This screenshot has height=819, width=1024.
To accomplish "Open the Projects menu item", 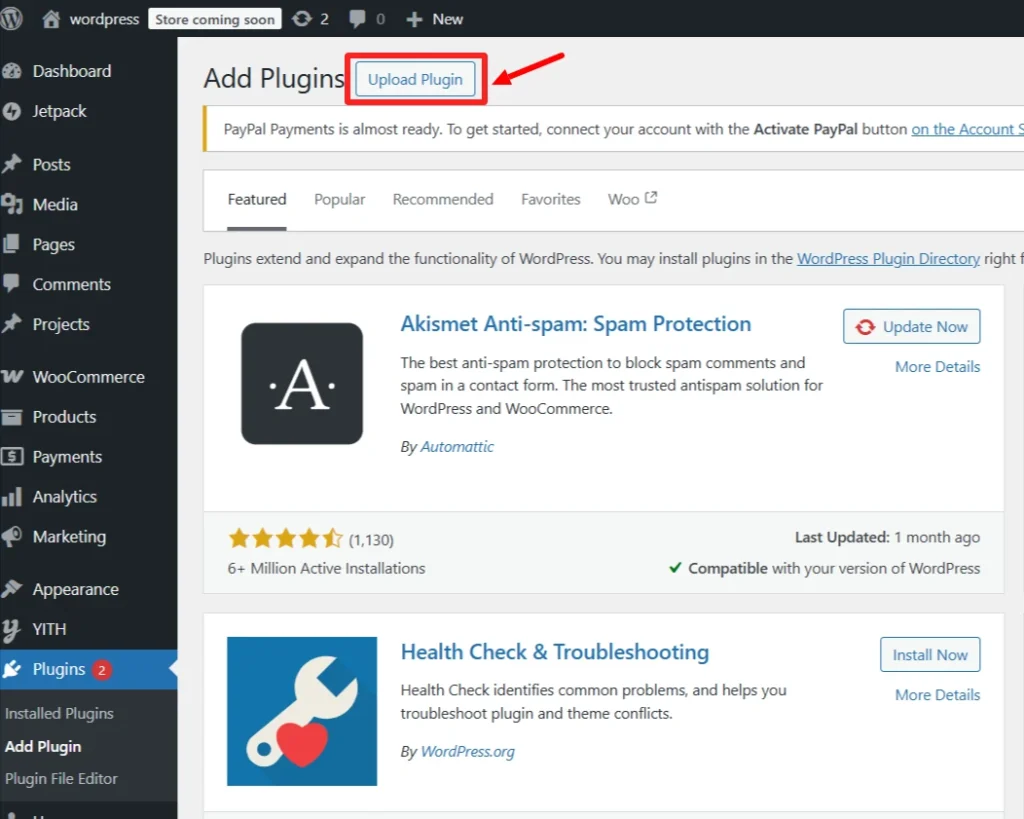I will pos(61,324).
